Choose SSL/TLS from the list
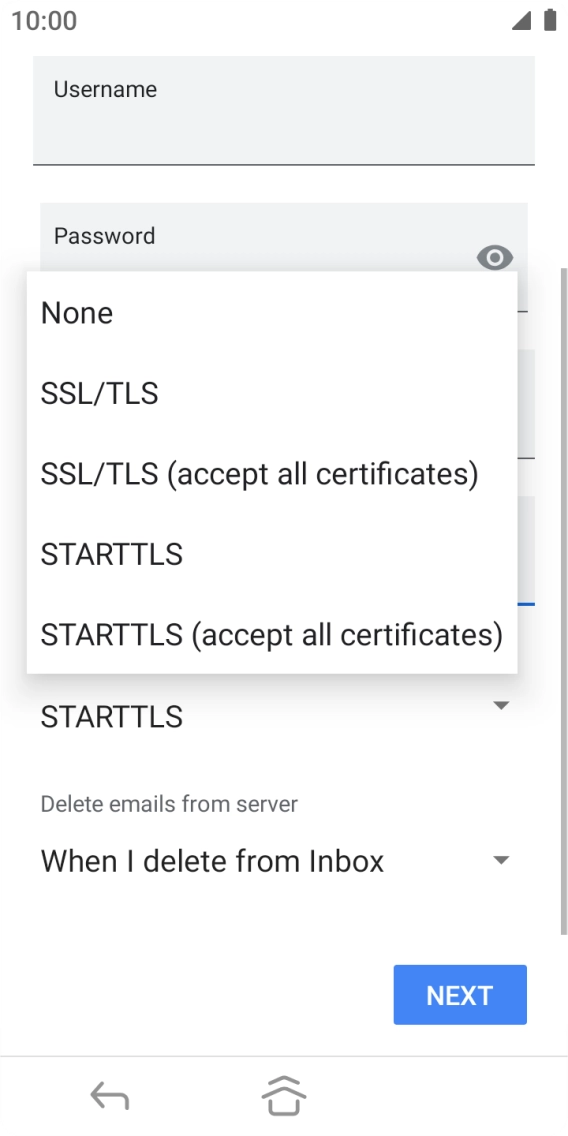 pos(272,393)
